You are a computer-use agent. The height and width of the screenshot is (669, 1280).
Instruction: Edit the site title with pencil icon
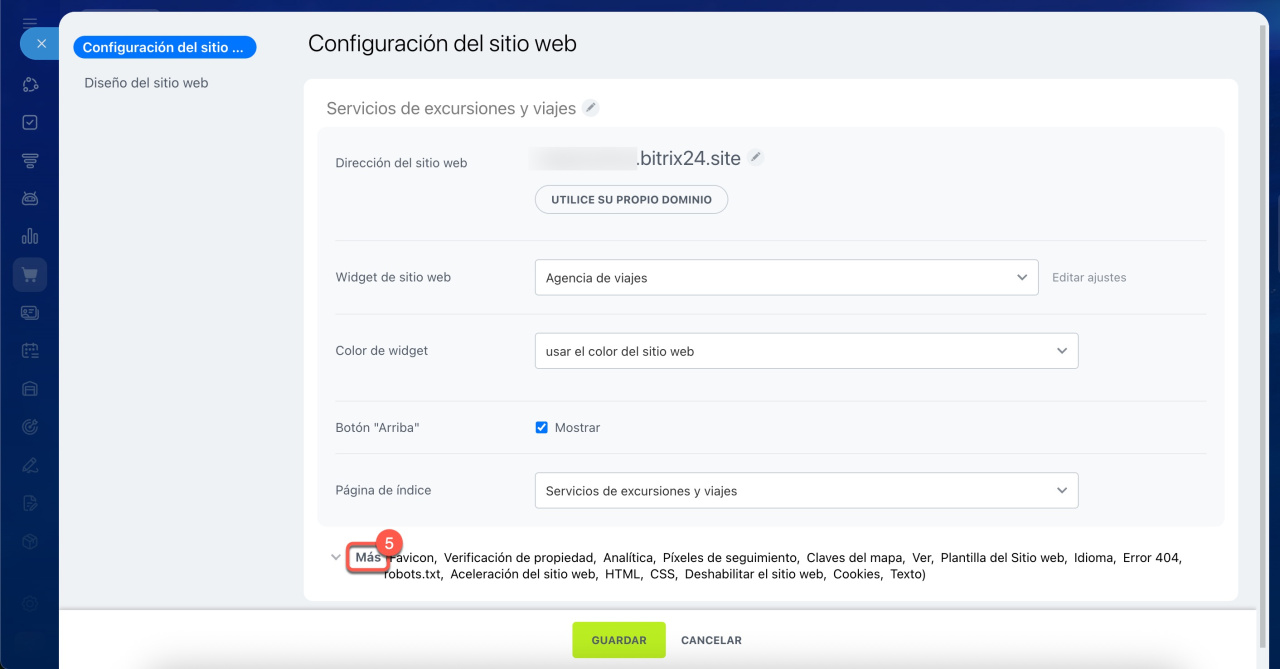tap(591, 108)
